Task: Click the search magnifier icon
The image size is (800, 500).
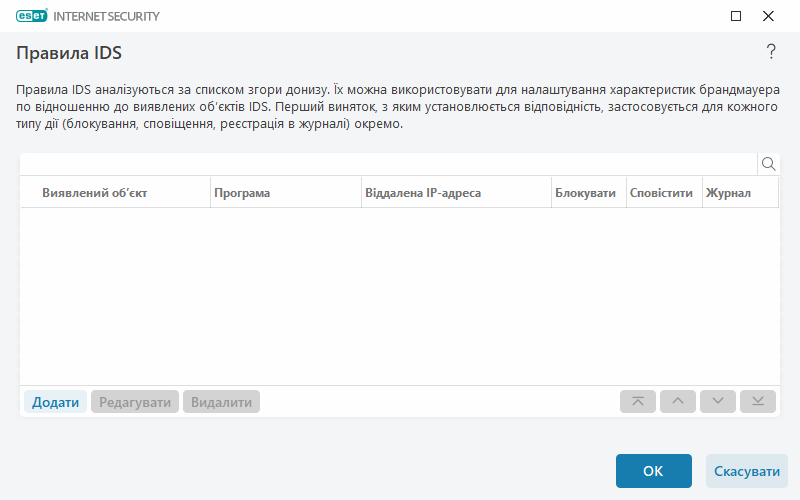Action: (x=768, y=164)
